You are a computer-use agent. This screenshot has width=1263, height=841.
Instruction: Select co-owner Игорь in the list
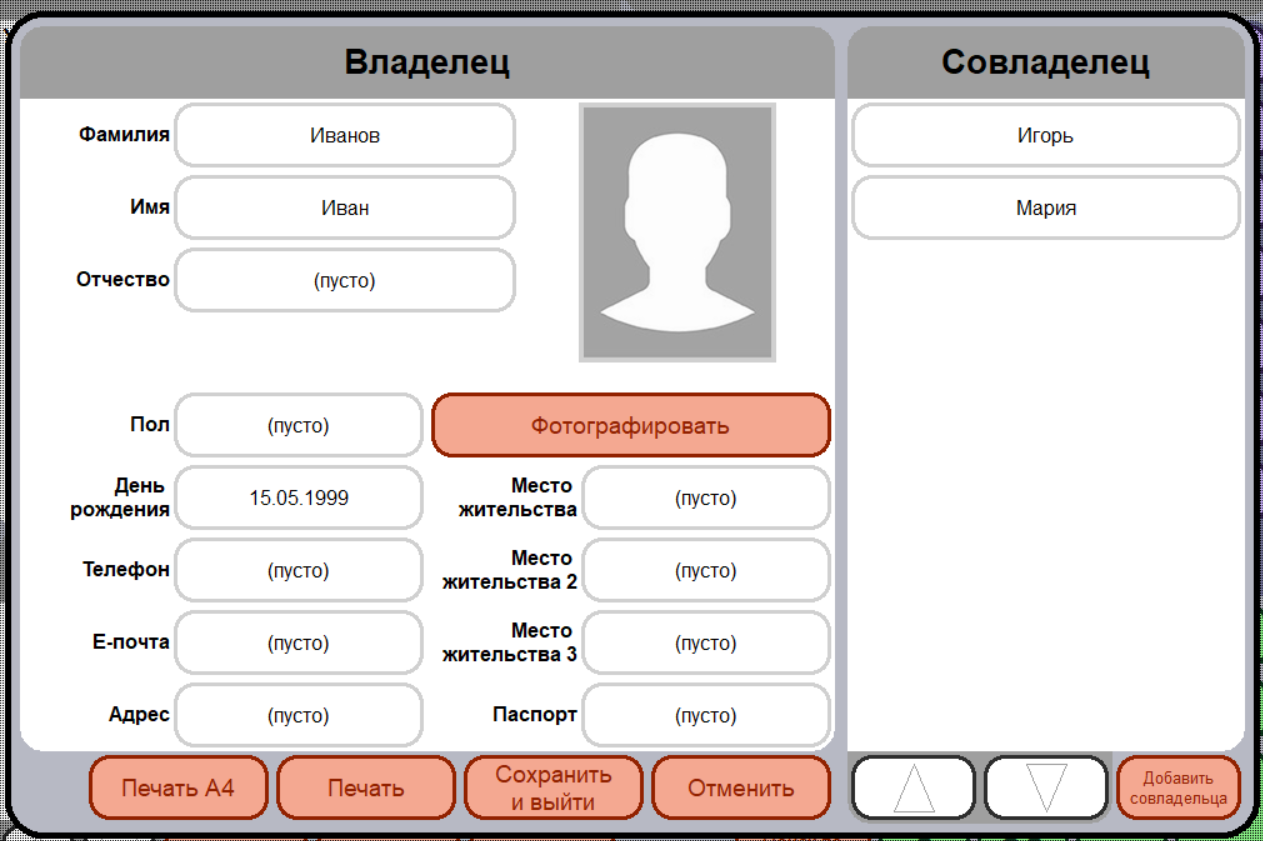tap(1046, 135)
